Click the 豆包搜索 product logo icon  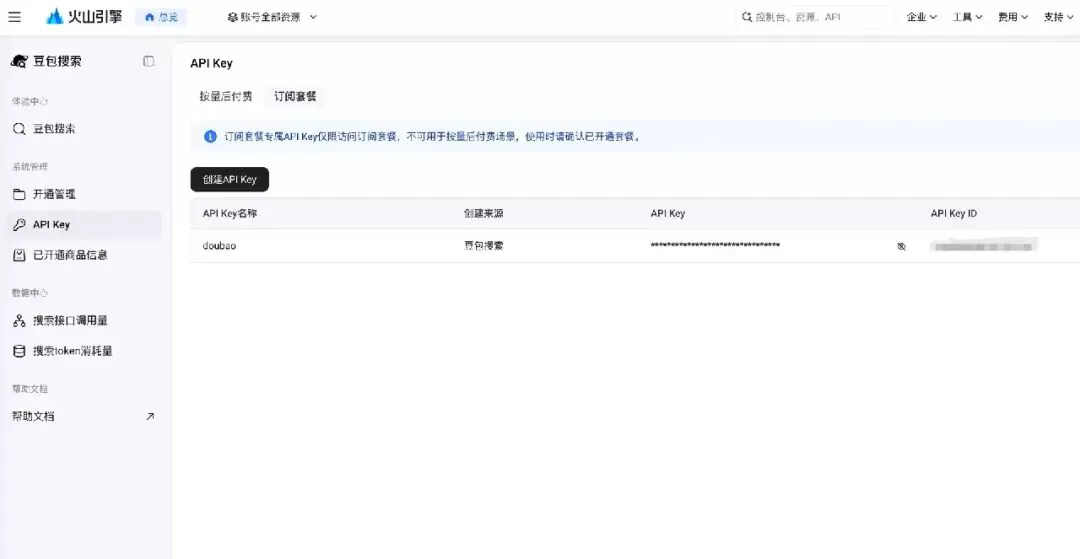pos(19,61)
